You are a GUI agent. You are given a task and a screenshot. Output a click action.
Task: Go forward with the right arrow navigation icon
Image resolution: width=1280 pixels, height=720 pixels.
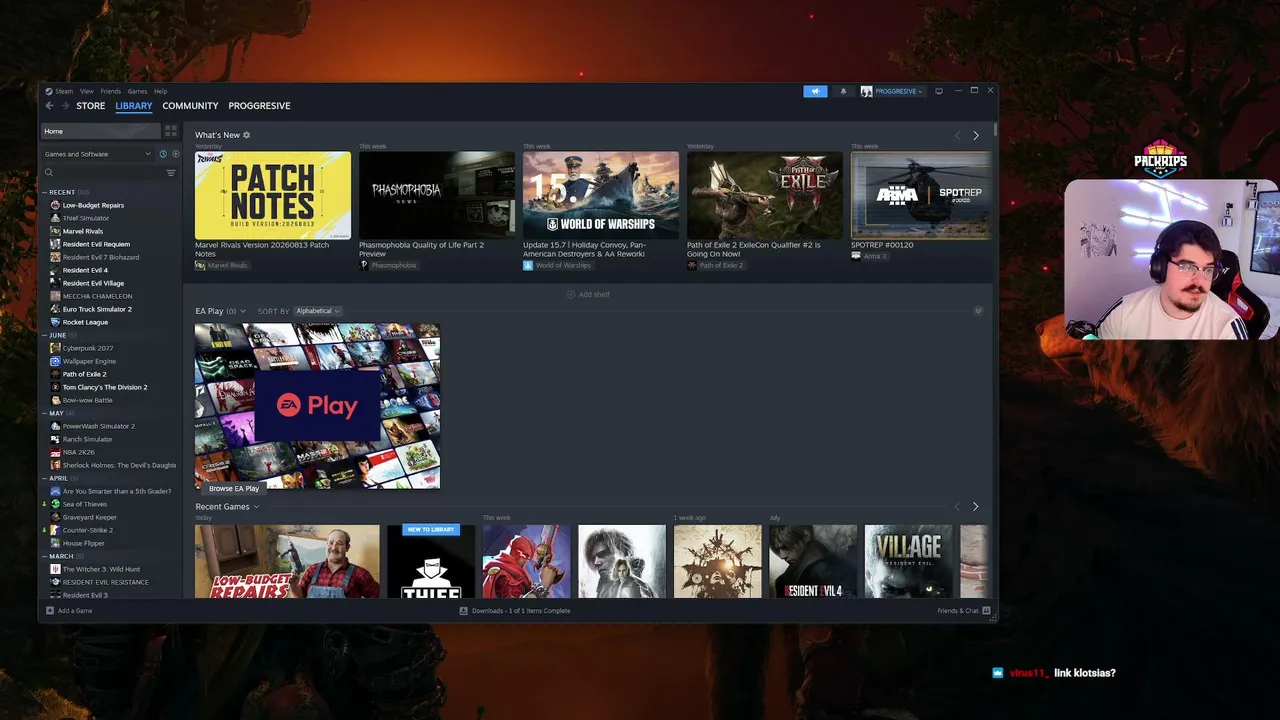click(x=65, y=106)
